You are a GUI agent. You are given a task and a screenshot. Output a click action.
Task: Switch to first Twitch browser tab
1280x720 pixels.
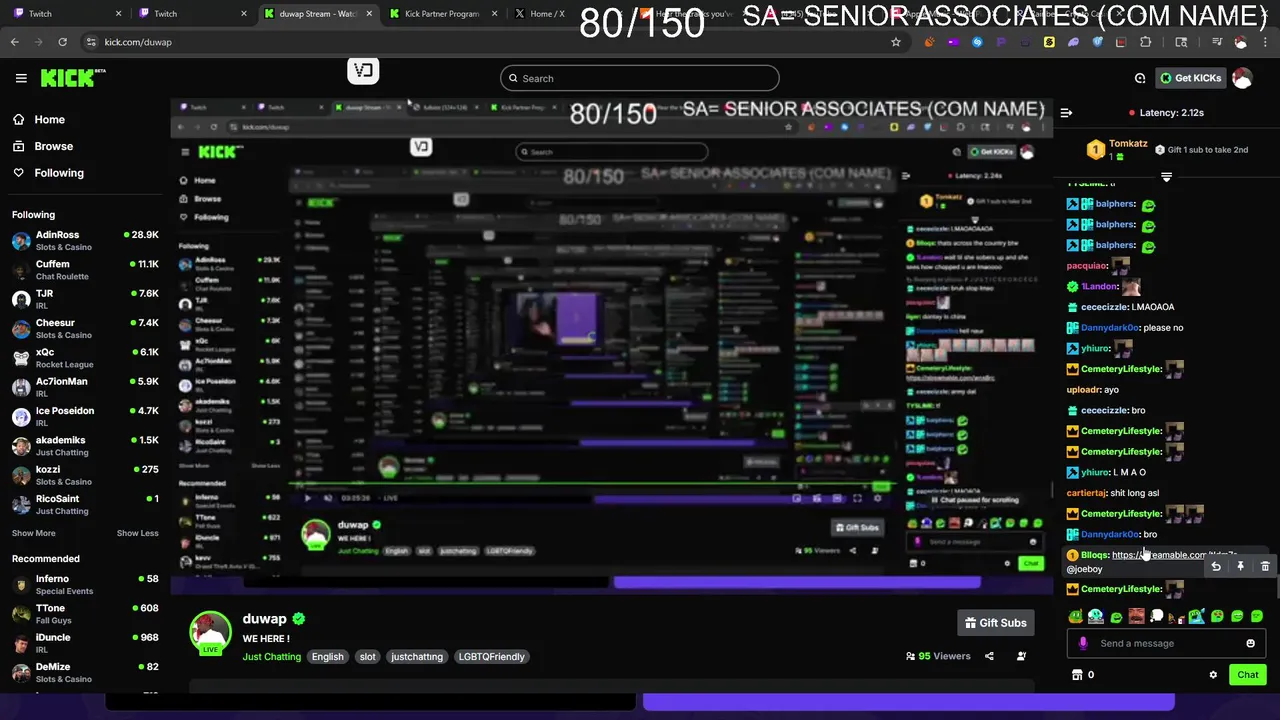[65, 14]
